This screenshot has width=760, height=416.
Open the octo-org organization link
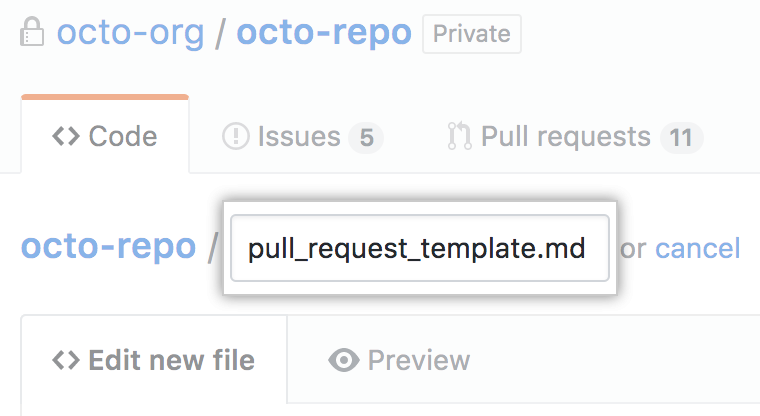pos(130,33)
